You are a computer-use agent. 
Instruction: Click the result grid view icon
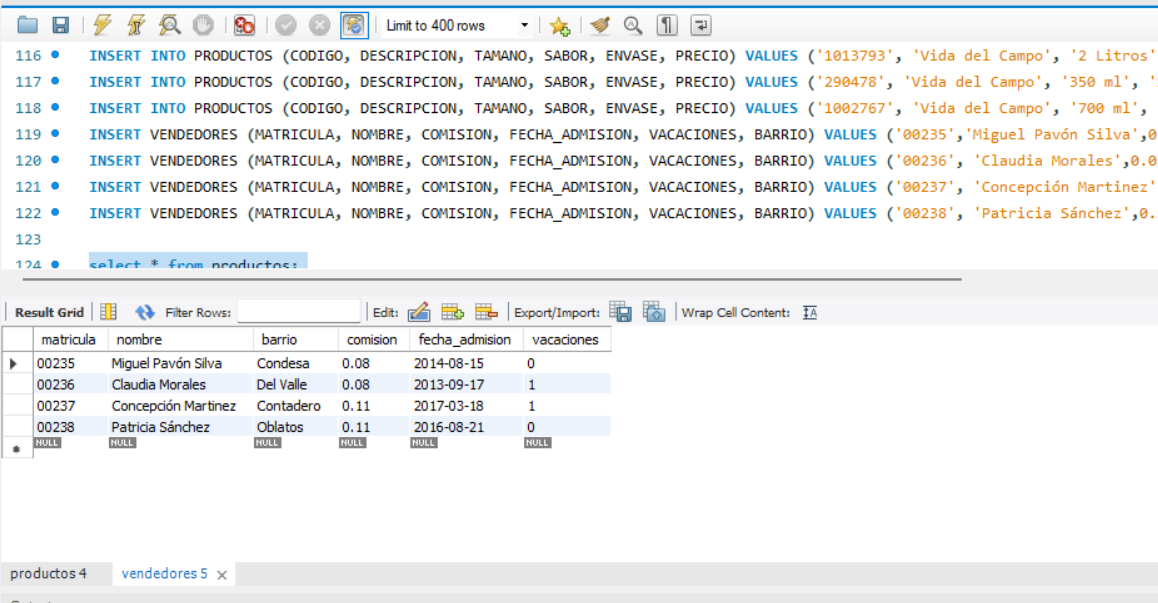coord(109,312)
